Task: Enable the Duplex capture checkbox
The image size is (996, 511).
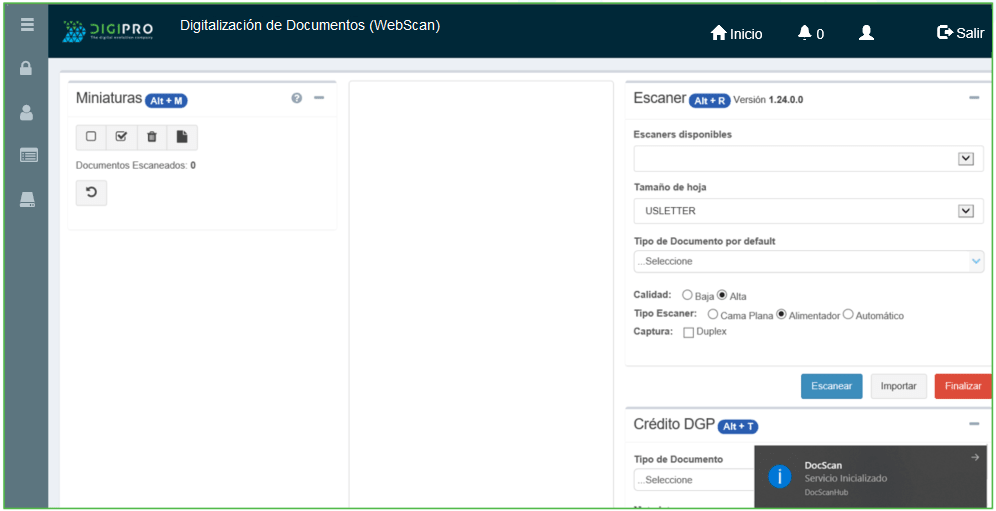Action: tap(688, 332)
